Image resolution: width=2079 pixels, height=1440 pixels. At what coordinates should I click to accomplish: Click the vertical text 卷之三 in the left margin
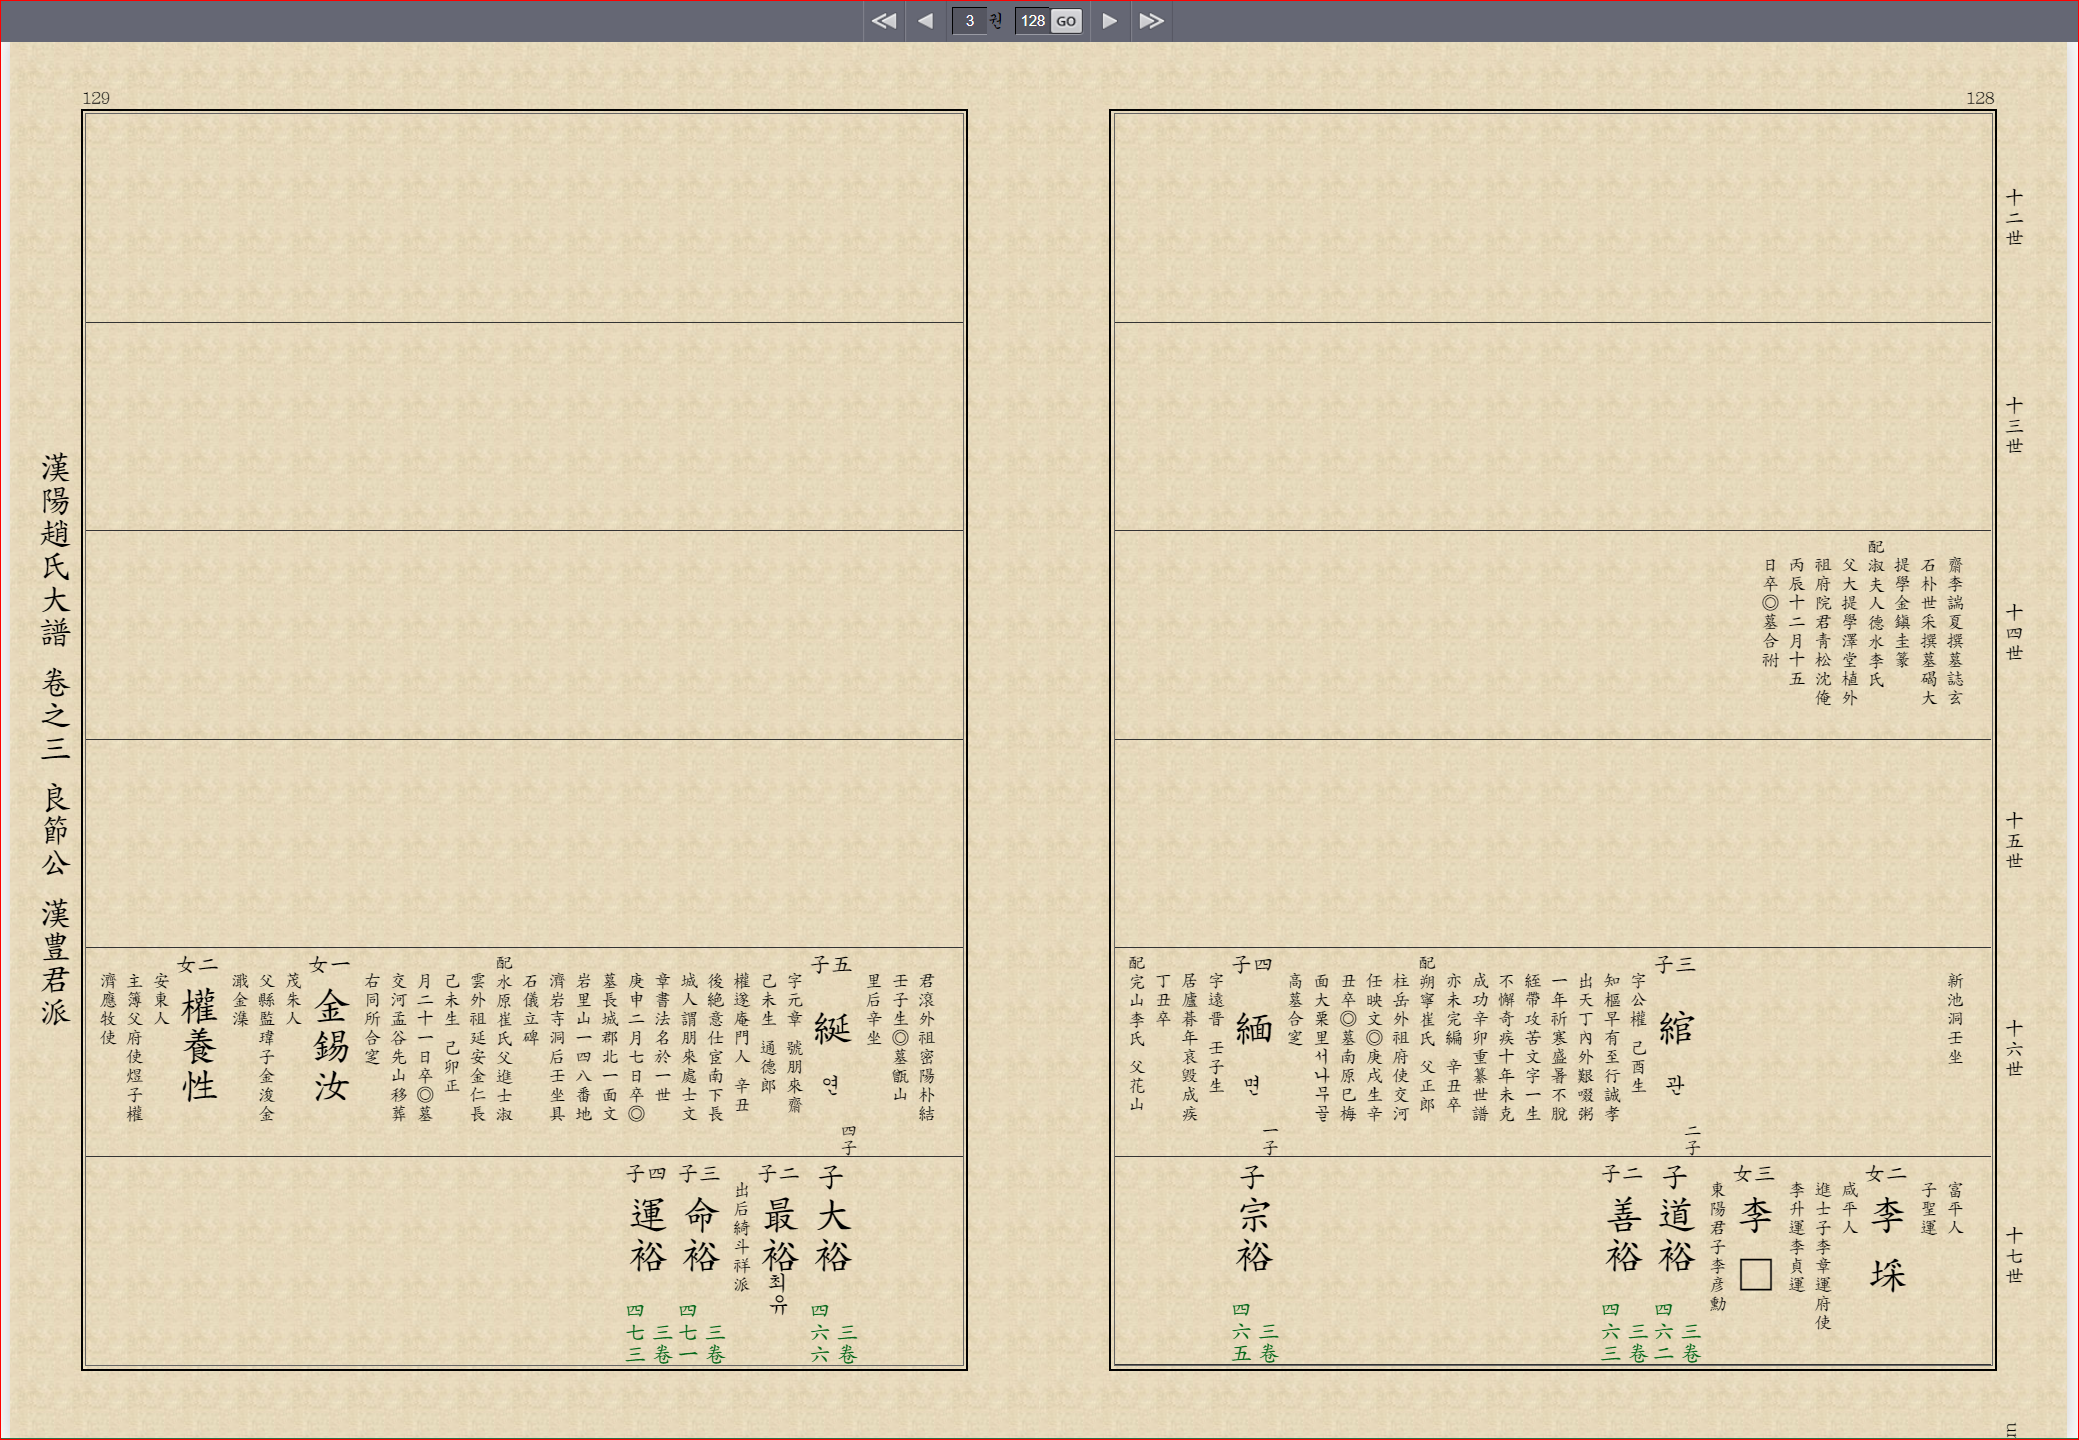55,715
